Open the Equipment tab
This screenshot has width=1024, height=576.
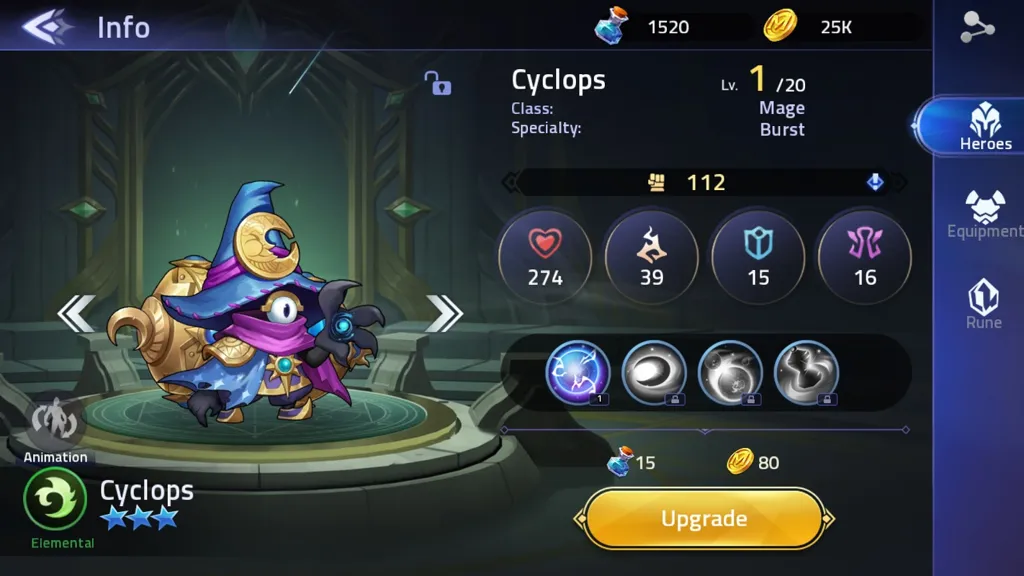pos(985,214)
